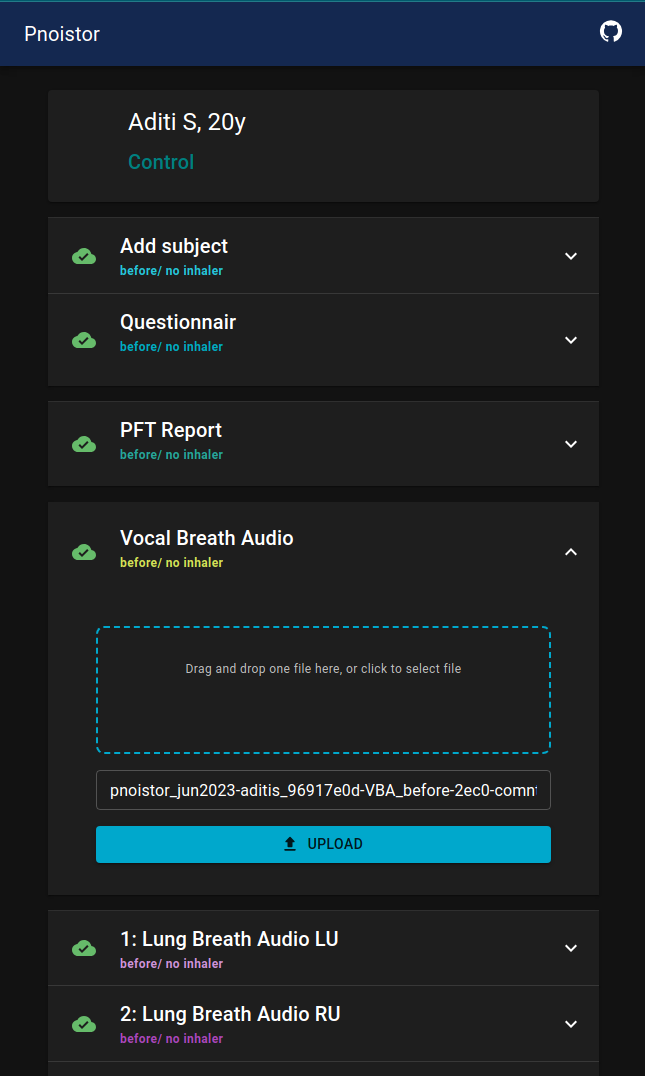Image resolution: width=645 pixels, height=1076 pixels.
Task: Select the Aditi S, 20y subject heading
Action: [x=187, y=123]
